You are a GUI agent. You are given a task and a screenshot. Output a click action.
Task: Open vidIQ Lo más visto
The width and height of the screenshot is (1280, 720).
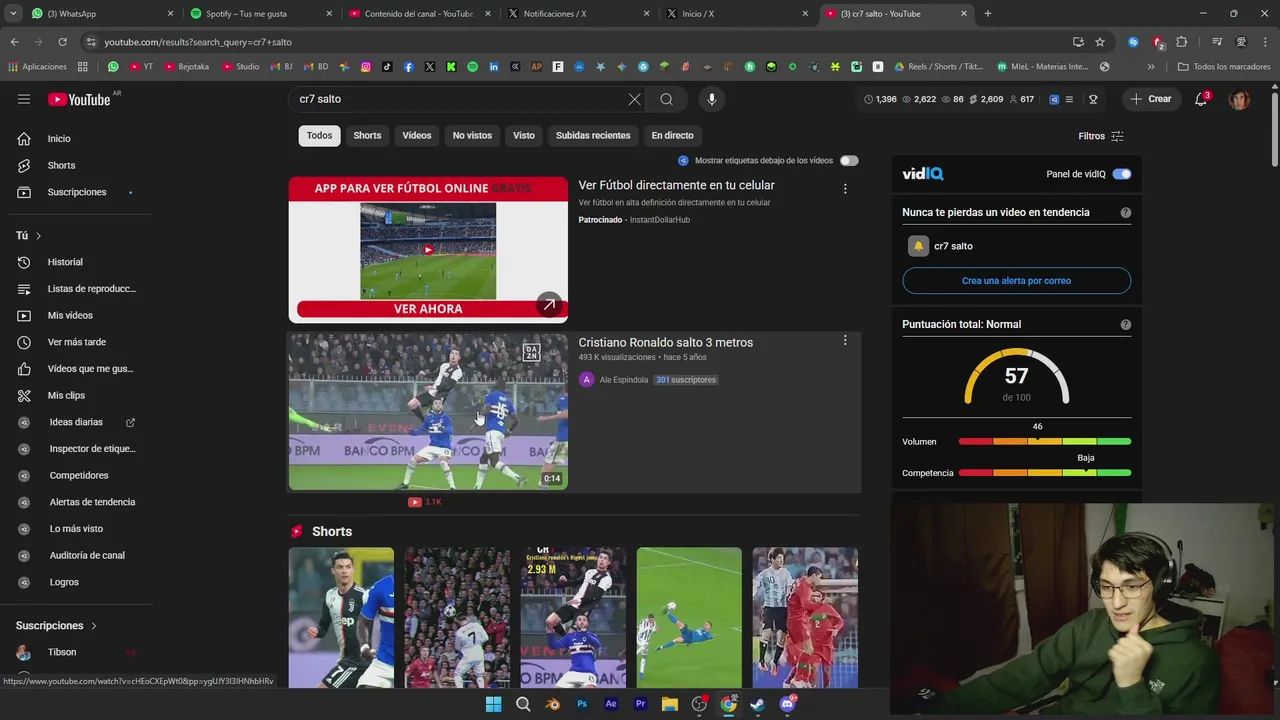(76, 528)
